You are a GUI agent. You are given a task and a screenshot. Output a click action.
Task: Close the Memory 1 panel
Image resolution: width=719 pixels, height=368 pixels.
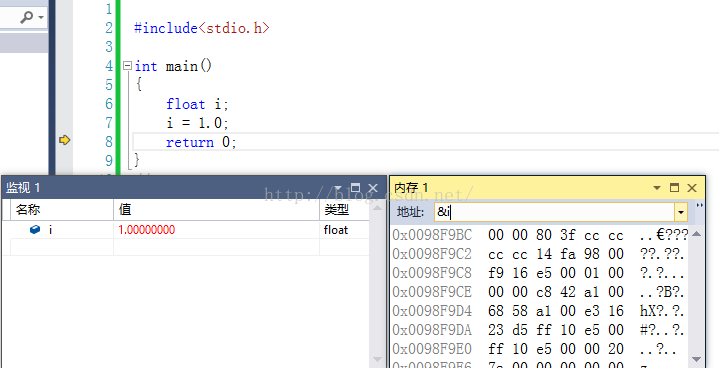(x=692, y=188)
